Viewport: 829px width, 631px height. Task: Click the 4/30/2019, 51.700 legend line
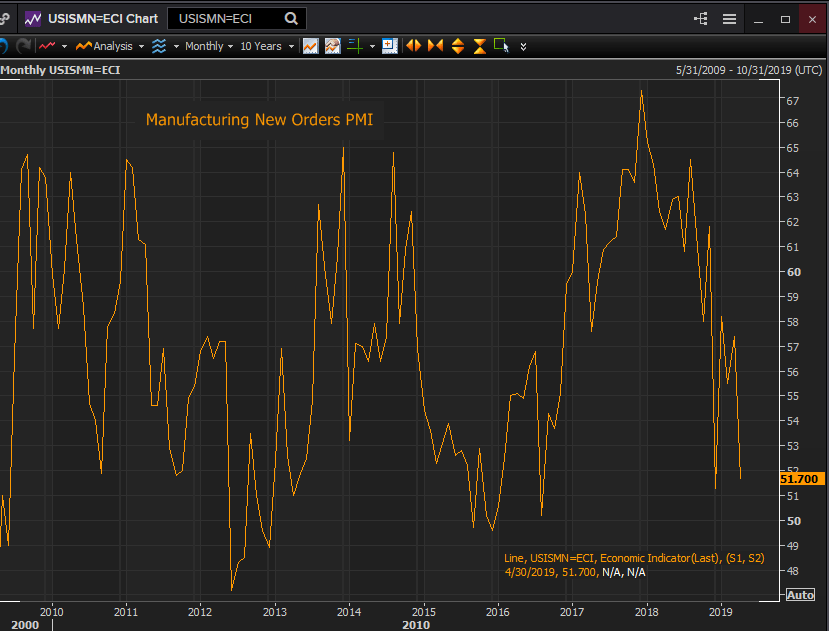[x=575, y=572]
